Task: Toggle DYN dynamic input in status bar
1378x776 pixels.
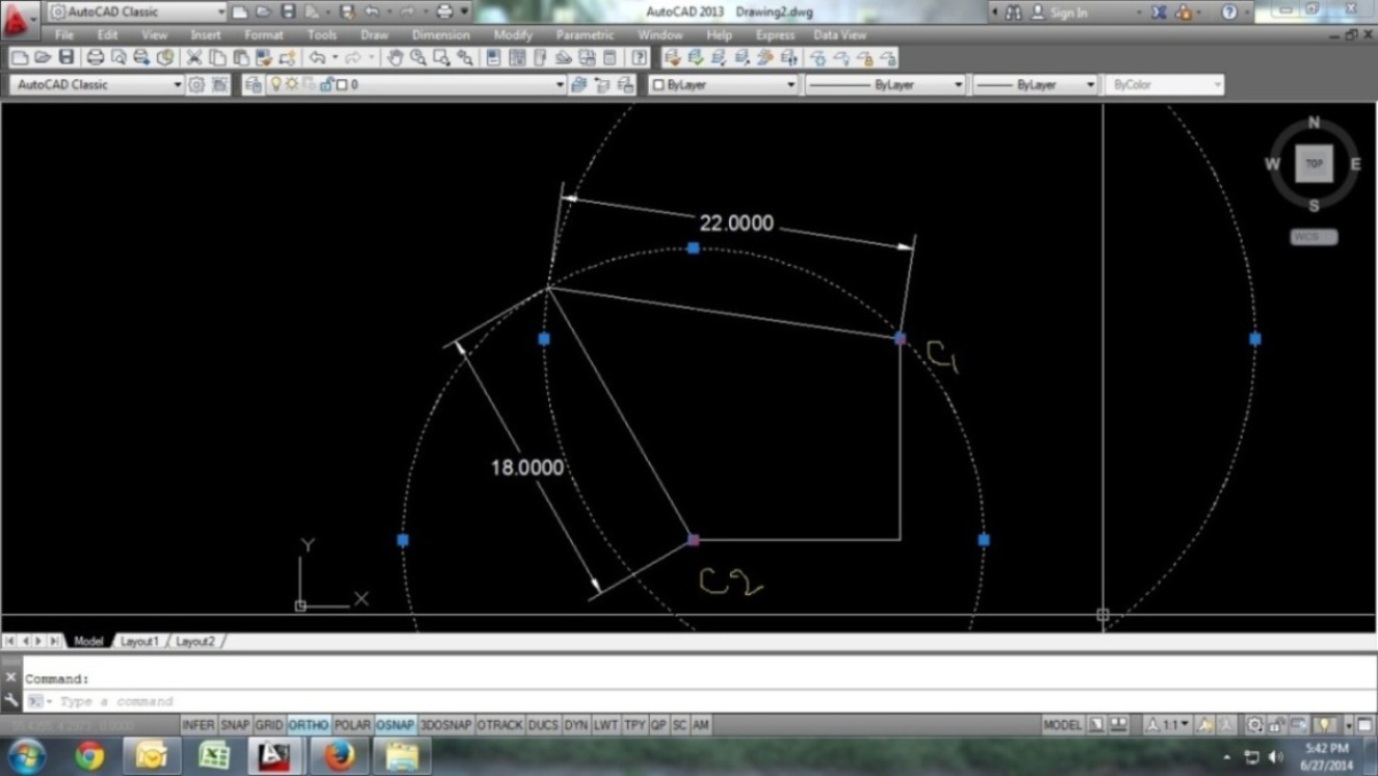Action: point(577,725)
